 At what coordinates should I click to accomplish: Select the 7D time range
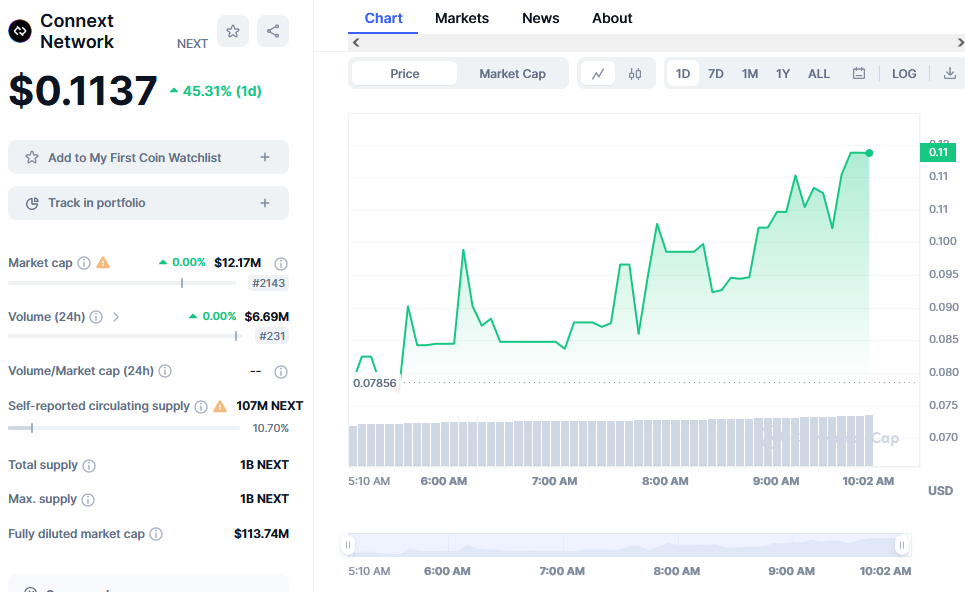(x=716, y=74)
